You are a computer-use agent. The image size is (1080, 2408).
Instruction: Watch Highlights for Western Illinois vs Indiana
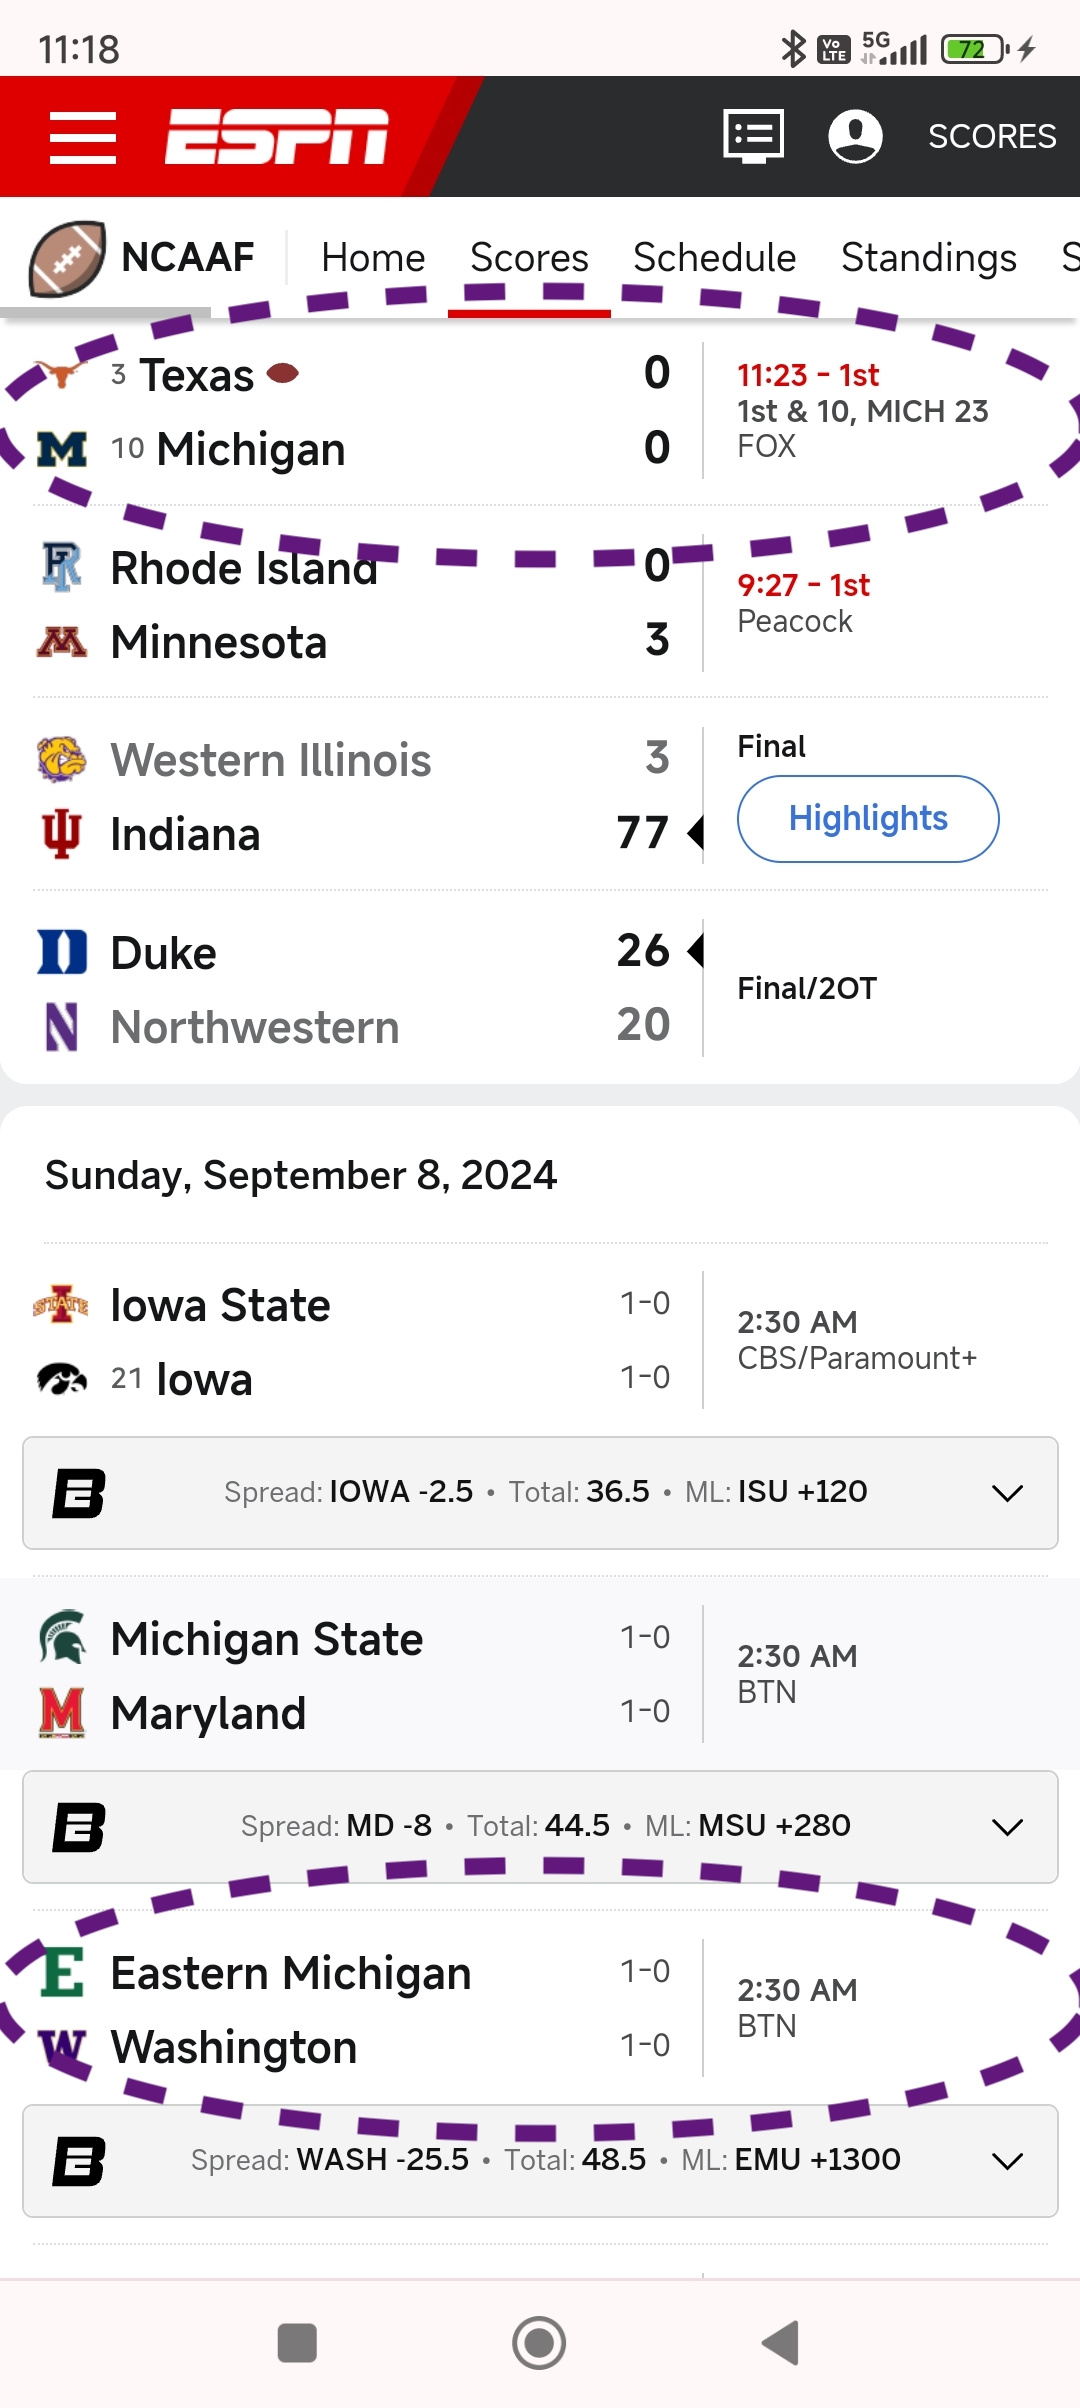click(x=867, y=819)
